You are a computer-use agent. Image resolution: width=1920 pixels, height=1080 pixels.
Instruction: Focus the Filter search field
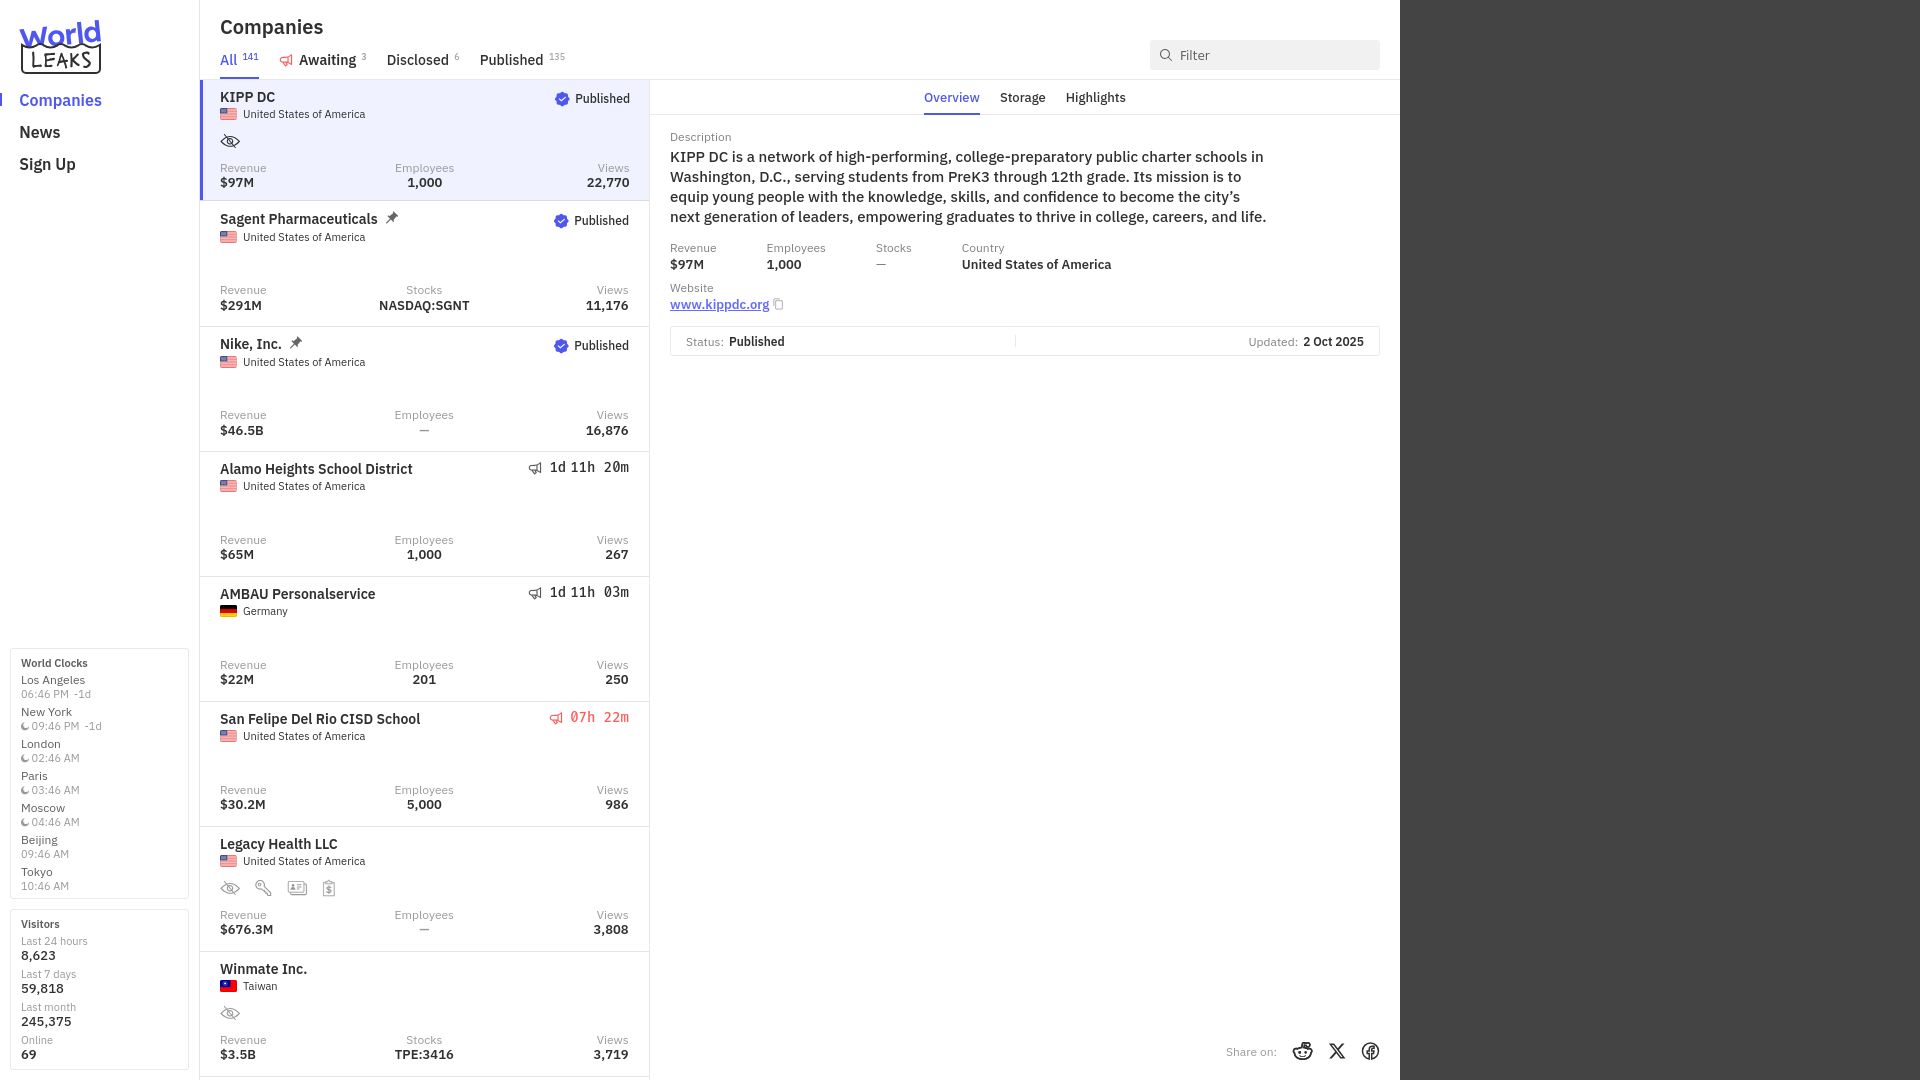click(1264, 55)
